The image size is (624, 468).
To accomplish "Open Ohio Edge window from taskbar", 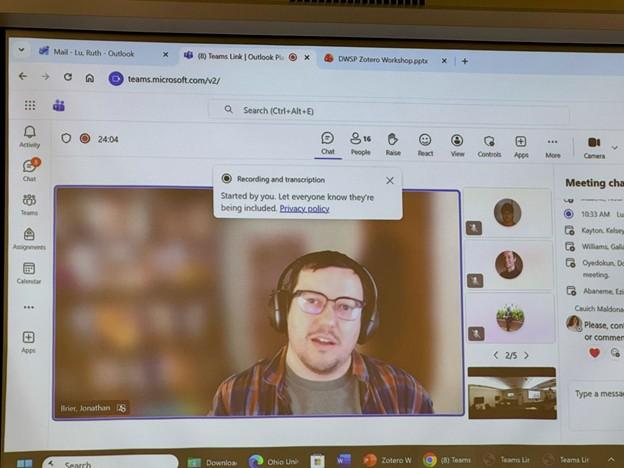I will pyautogui.click(x=273, y=461).
